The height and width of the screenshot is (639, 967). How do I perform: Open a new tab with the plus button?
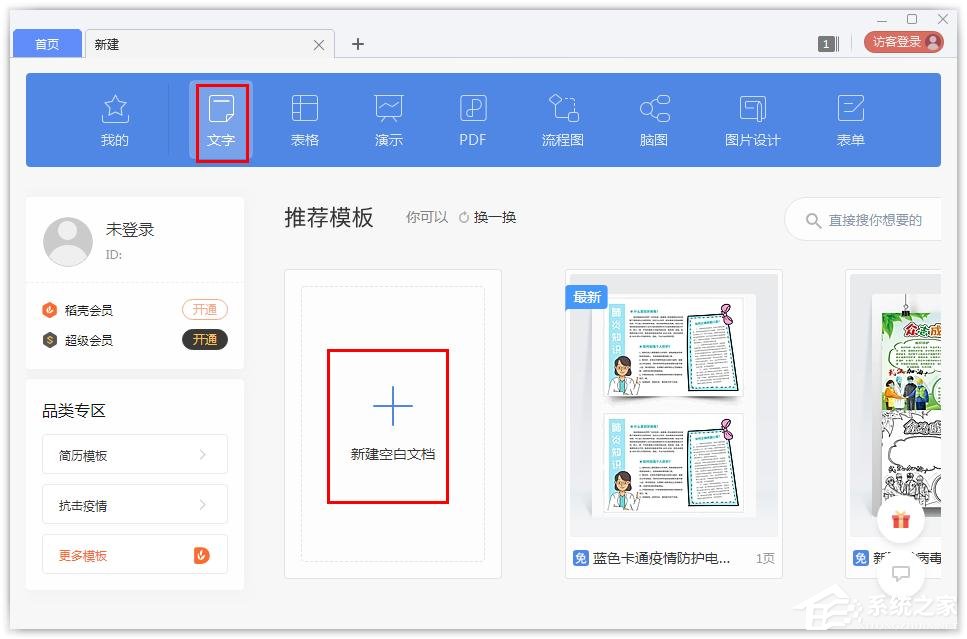[357, 44]
